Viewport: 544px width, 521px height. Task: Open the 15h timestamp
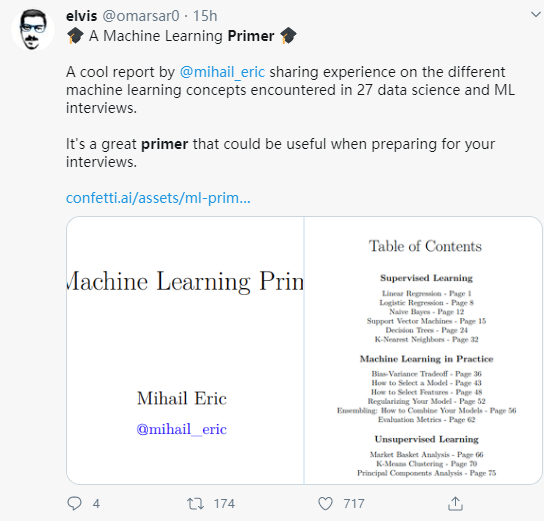205,16
